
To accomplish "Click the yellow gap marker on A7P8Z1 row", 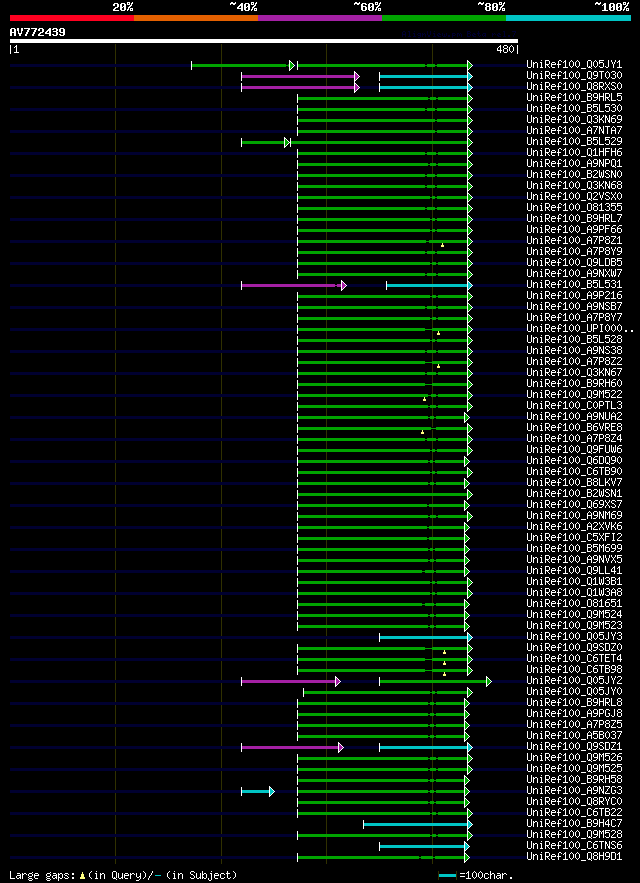I will point(442,245).
